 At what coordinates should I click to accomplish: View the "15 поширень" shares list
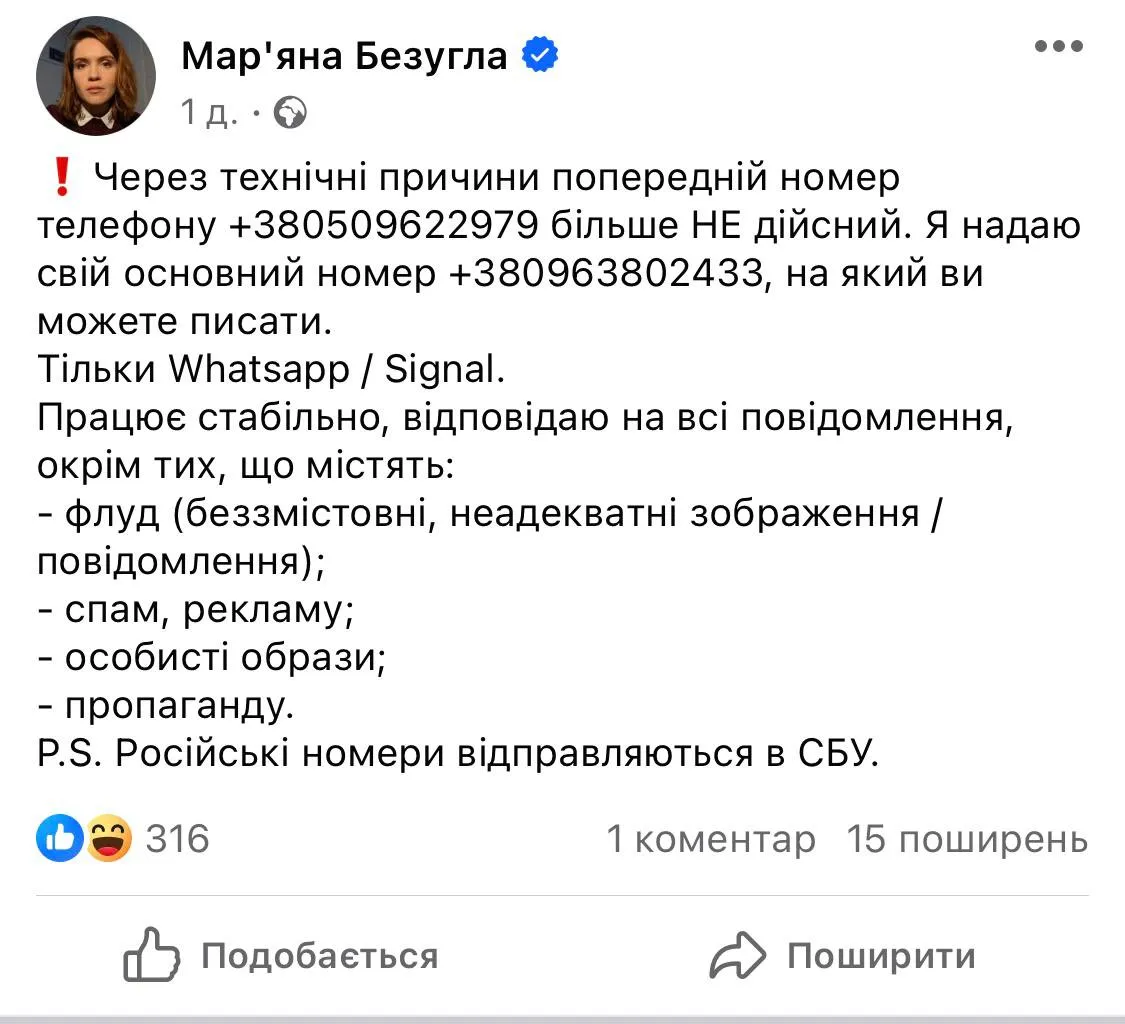click(967, 840)
